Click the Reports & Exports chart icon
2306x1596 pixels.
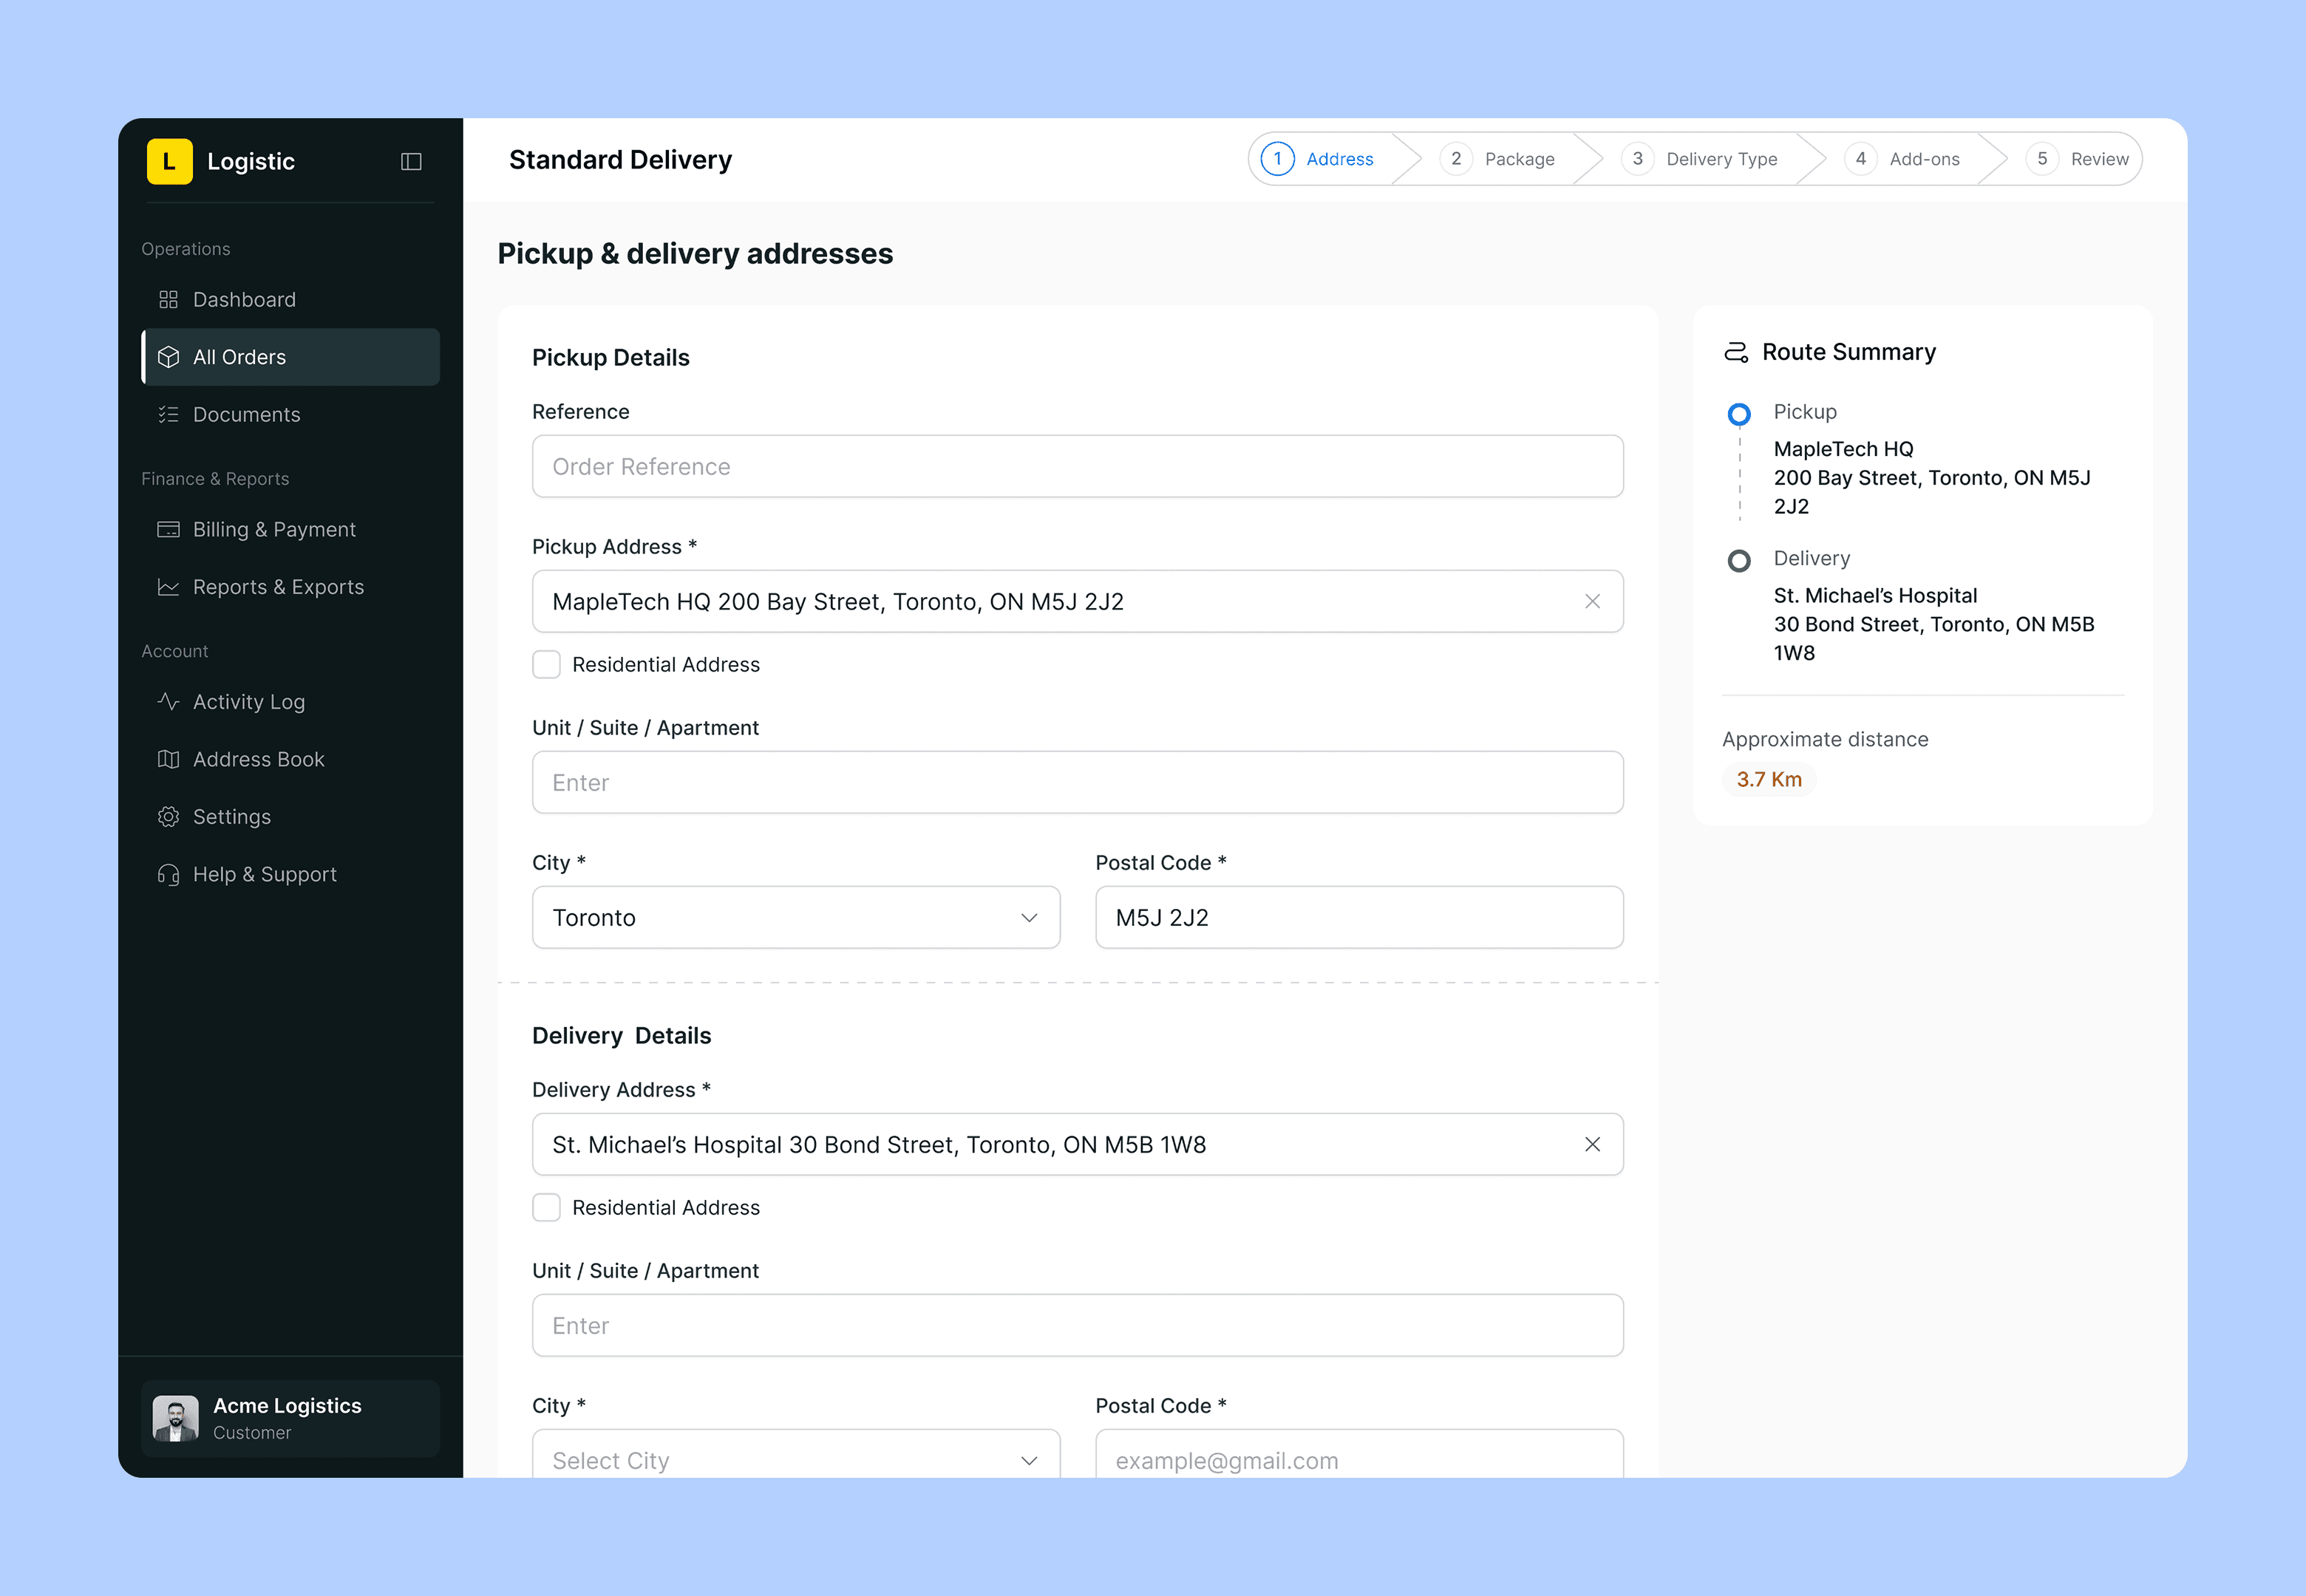coord(168,587)
